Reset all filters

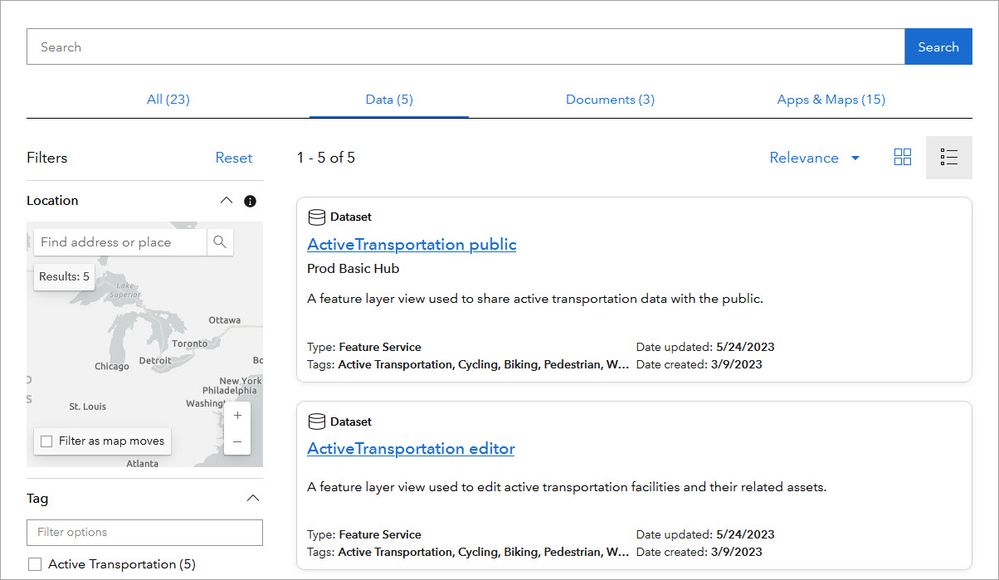tap(234, 158)
